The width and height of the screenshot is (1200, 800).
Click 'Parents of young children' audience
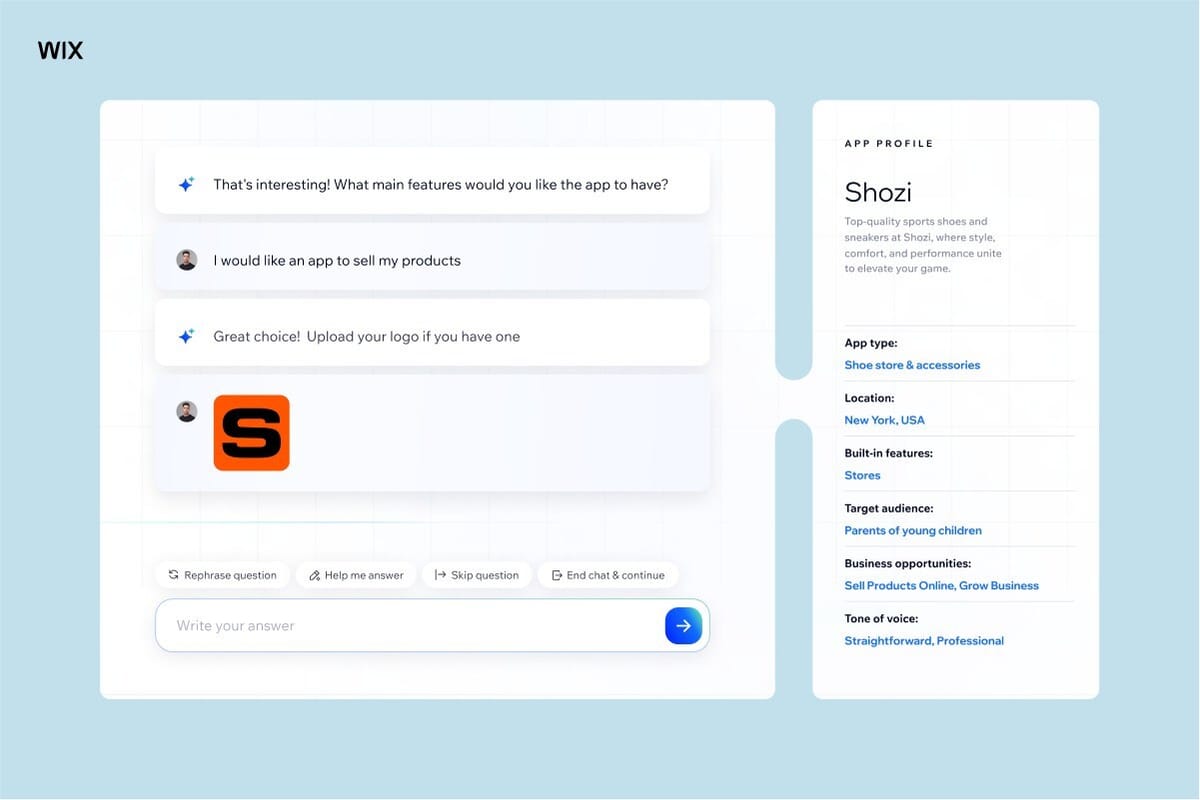tap(913, 530)
